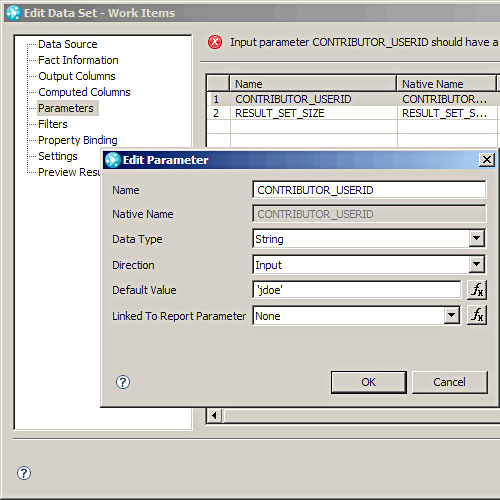500x500 pixels.
Task: Open expression builder for Linked To Report Parameter
Action: [x=477, y=315]
